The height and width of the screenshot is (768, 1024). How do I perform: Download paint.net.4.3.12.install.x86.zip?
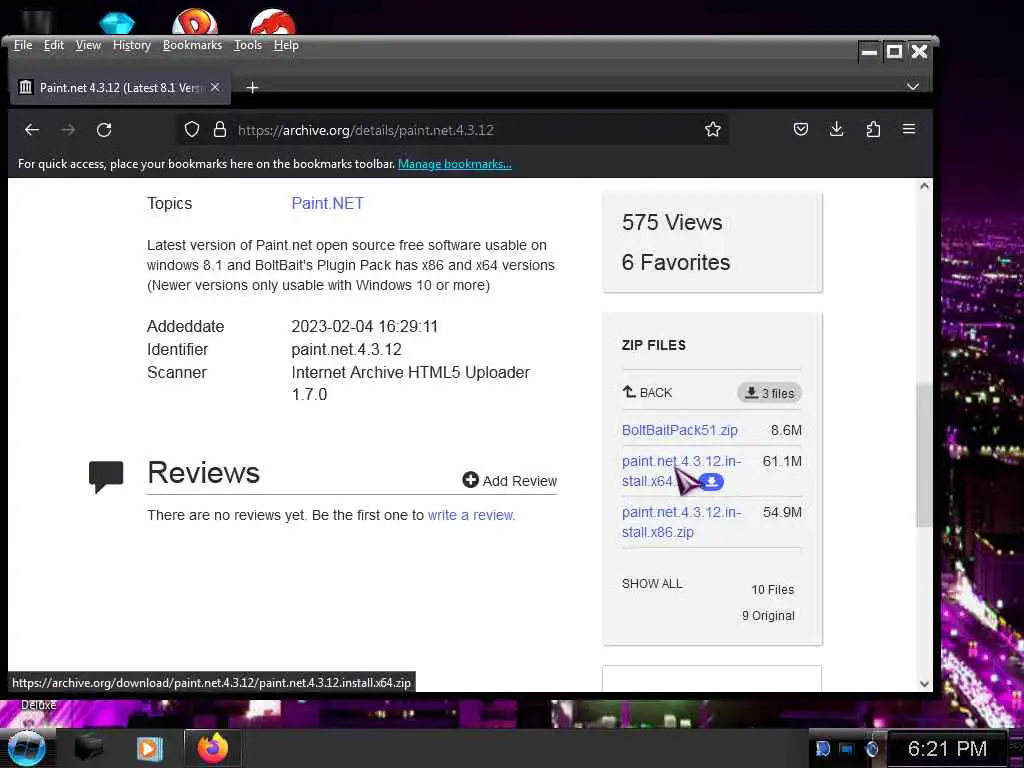click(681, 522)
